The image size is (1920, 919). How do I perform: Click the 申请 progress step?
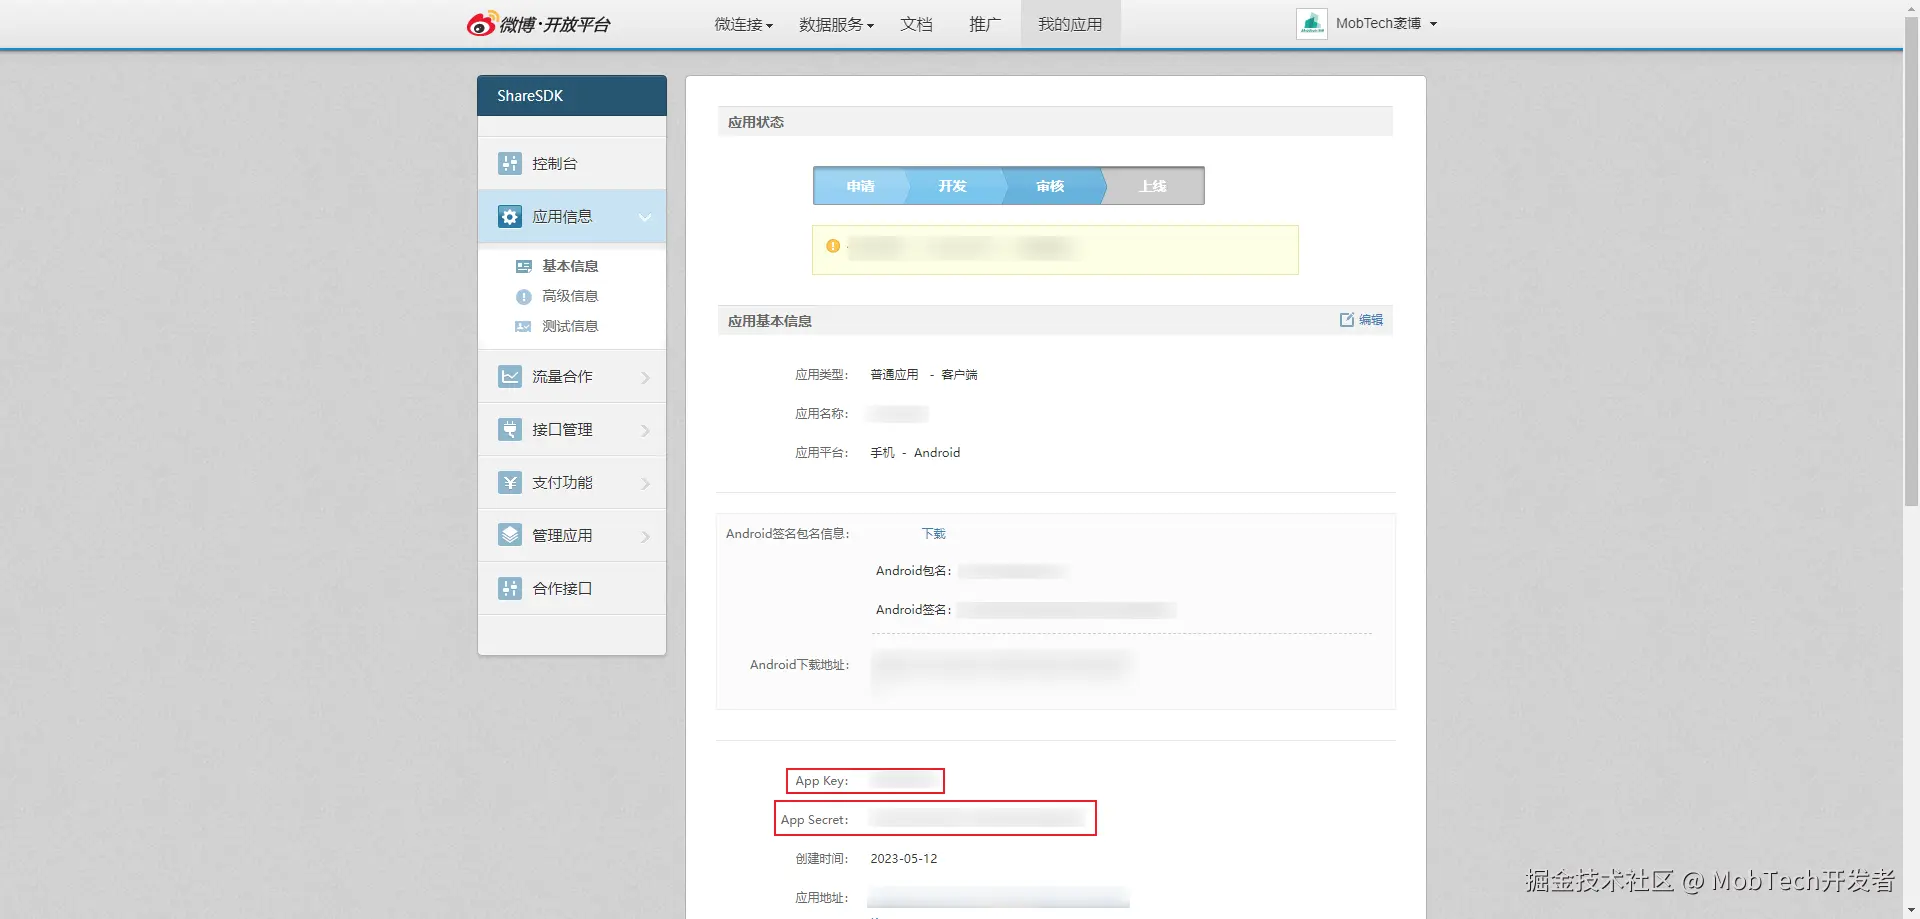860,186
